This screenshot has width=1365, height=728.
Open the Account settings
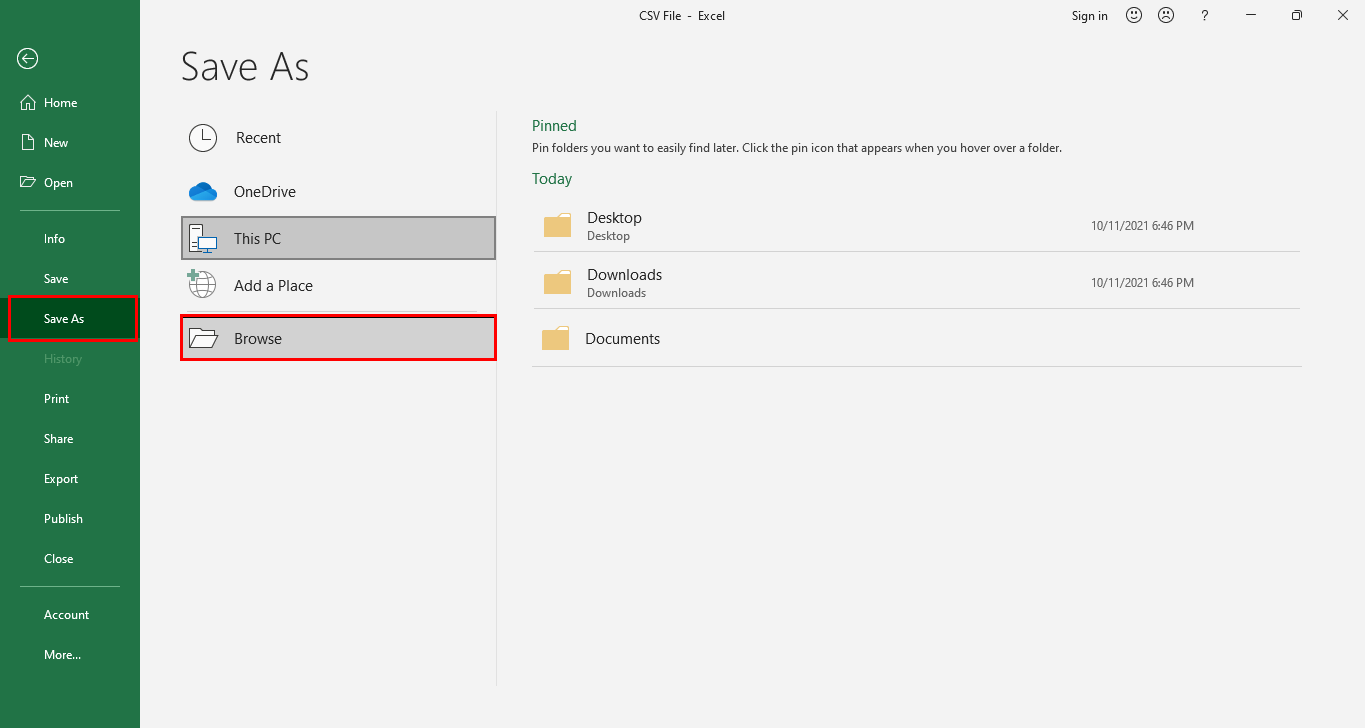[x=66, y=614]
